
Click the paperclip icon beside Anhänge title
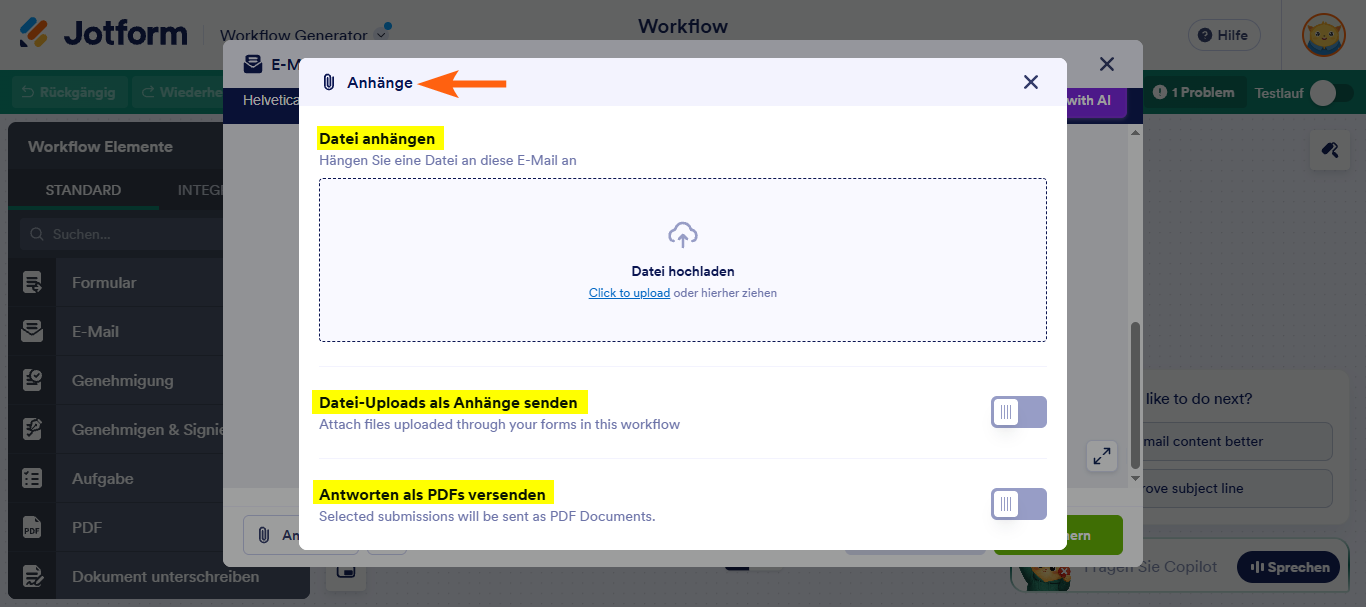(329, 82)
